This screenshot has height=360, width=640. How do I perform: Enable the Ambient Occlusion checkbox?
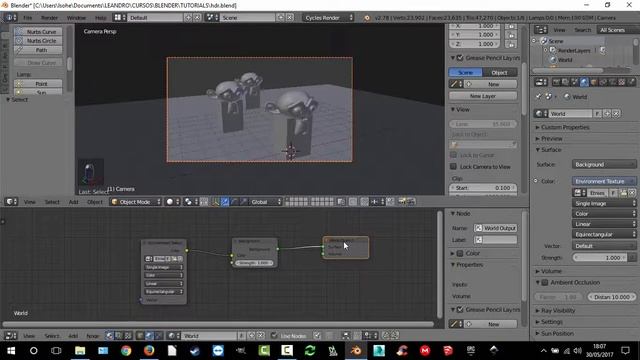click(544, 282)
